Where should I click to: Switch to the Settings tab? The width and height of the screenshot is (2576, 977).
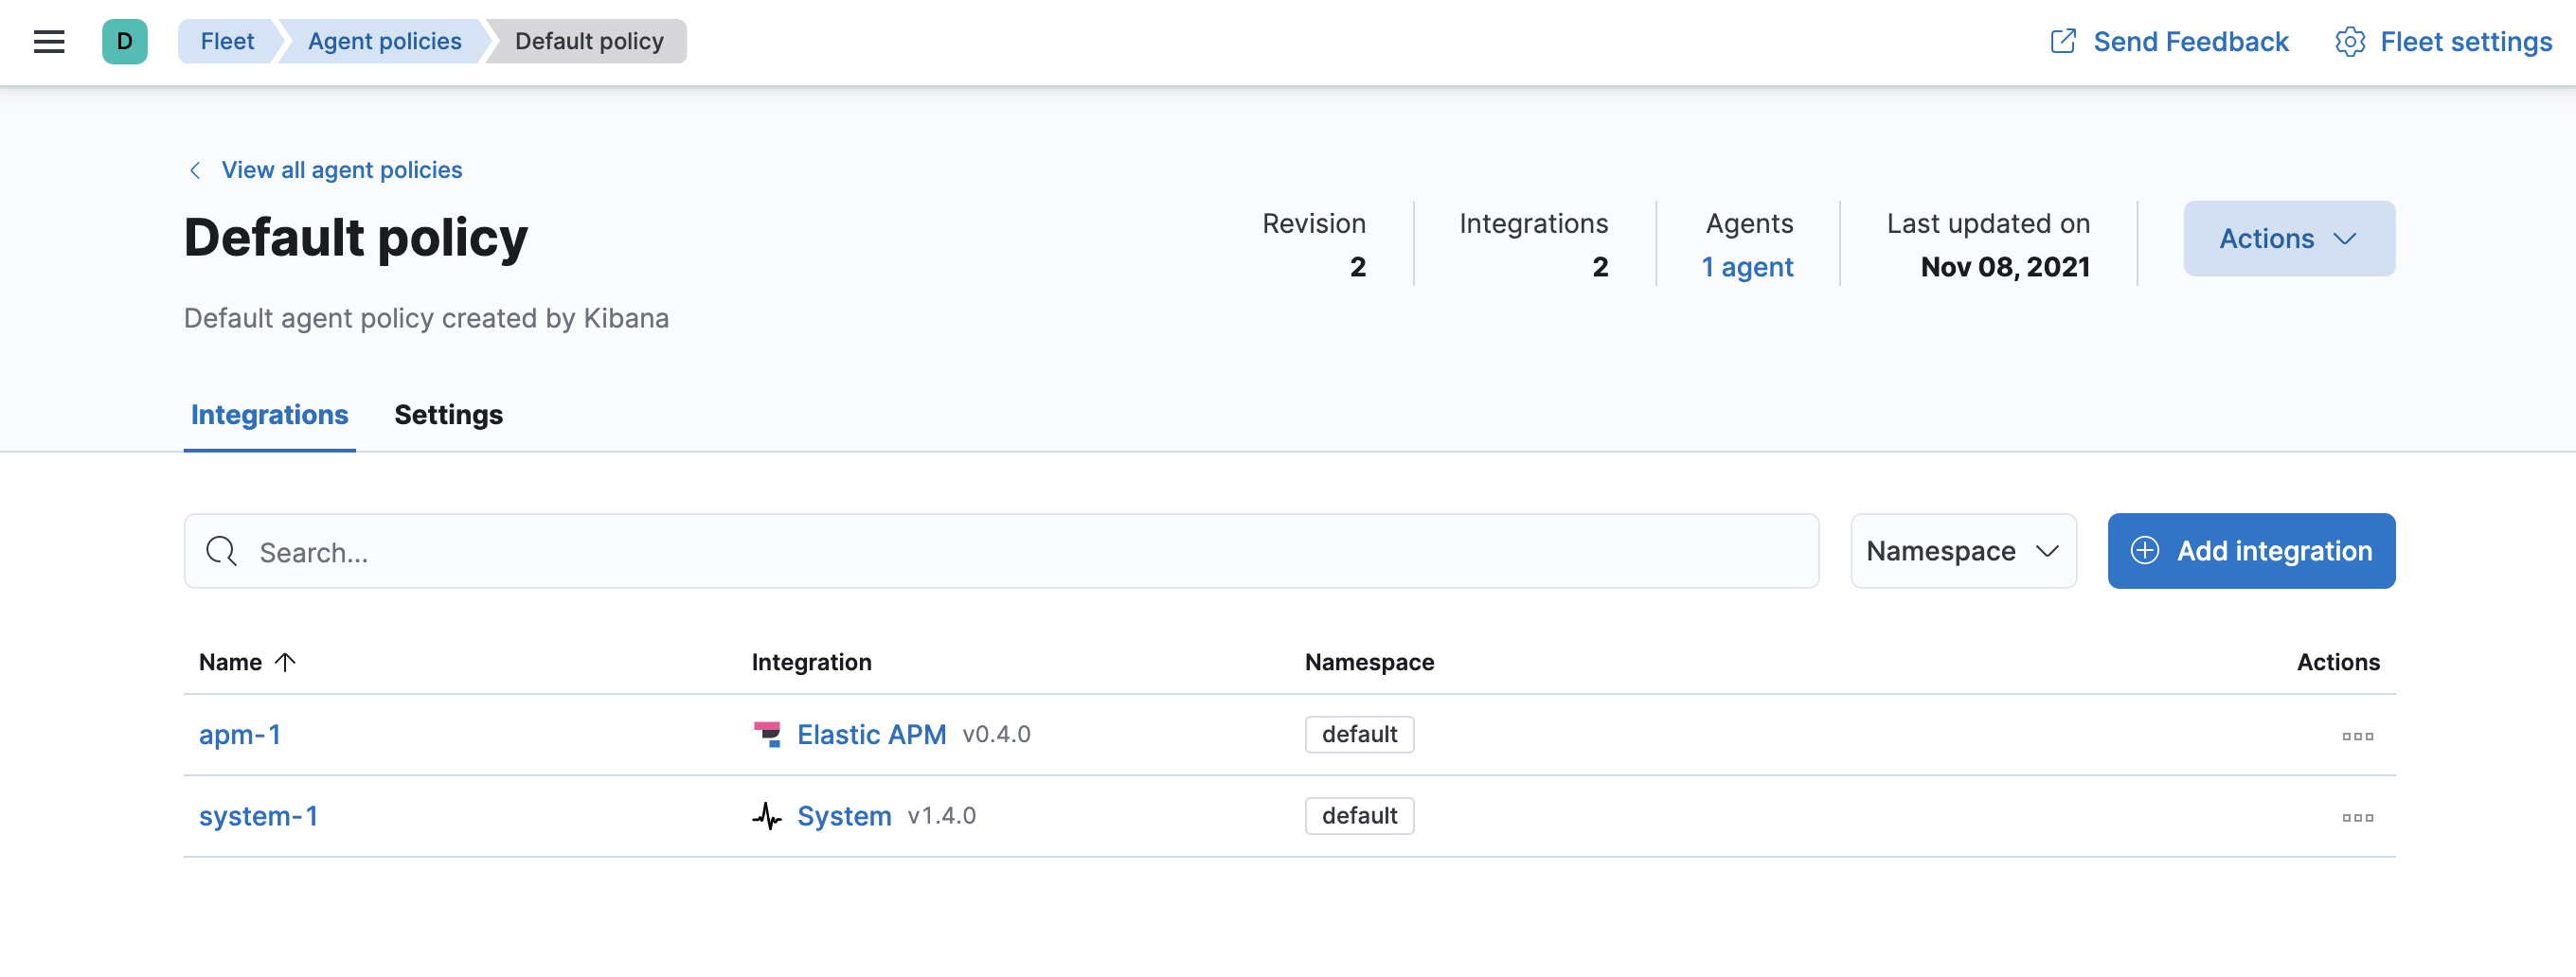[448, 414]
